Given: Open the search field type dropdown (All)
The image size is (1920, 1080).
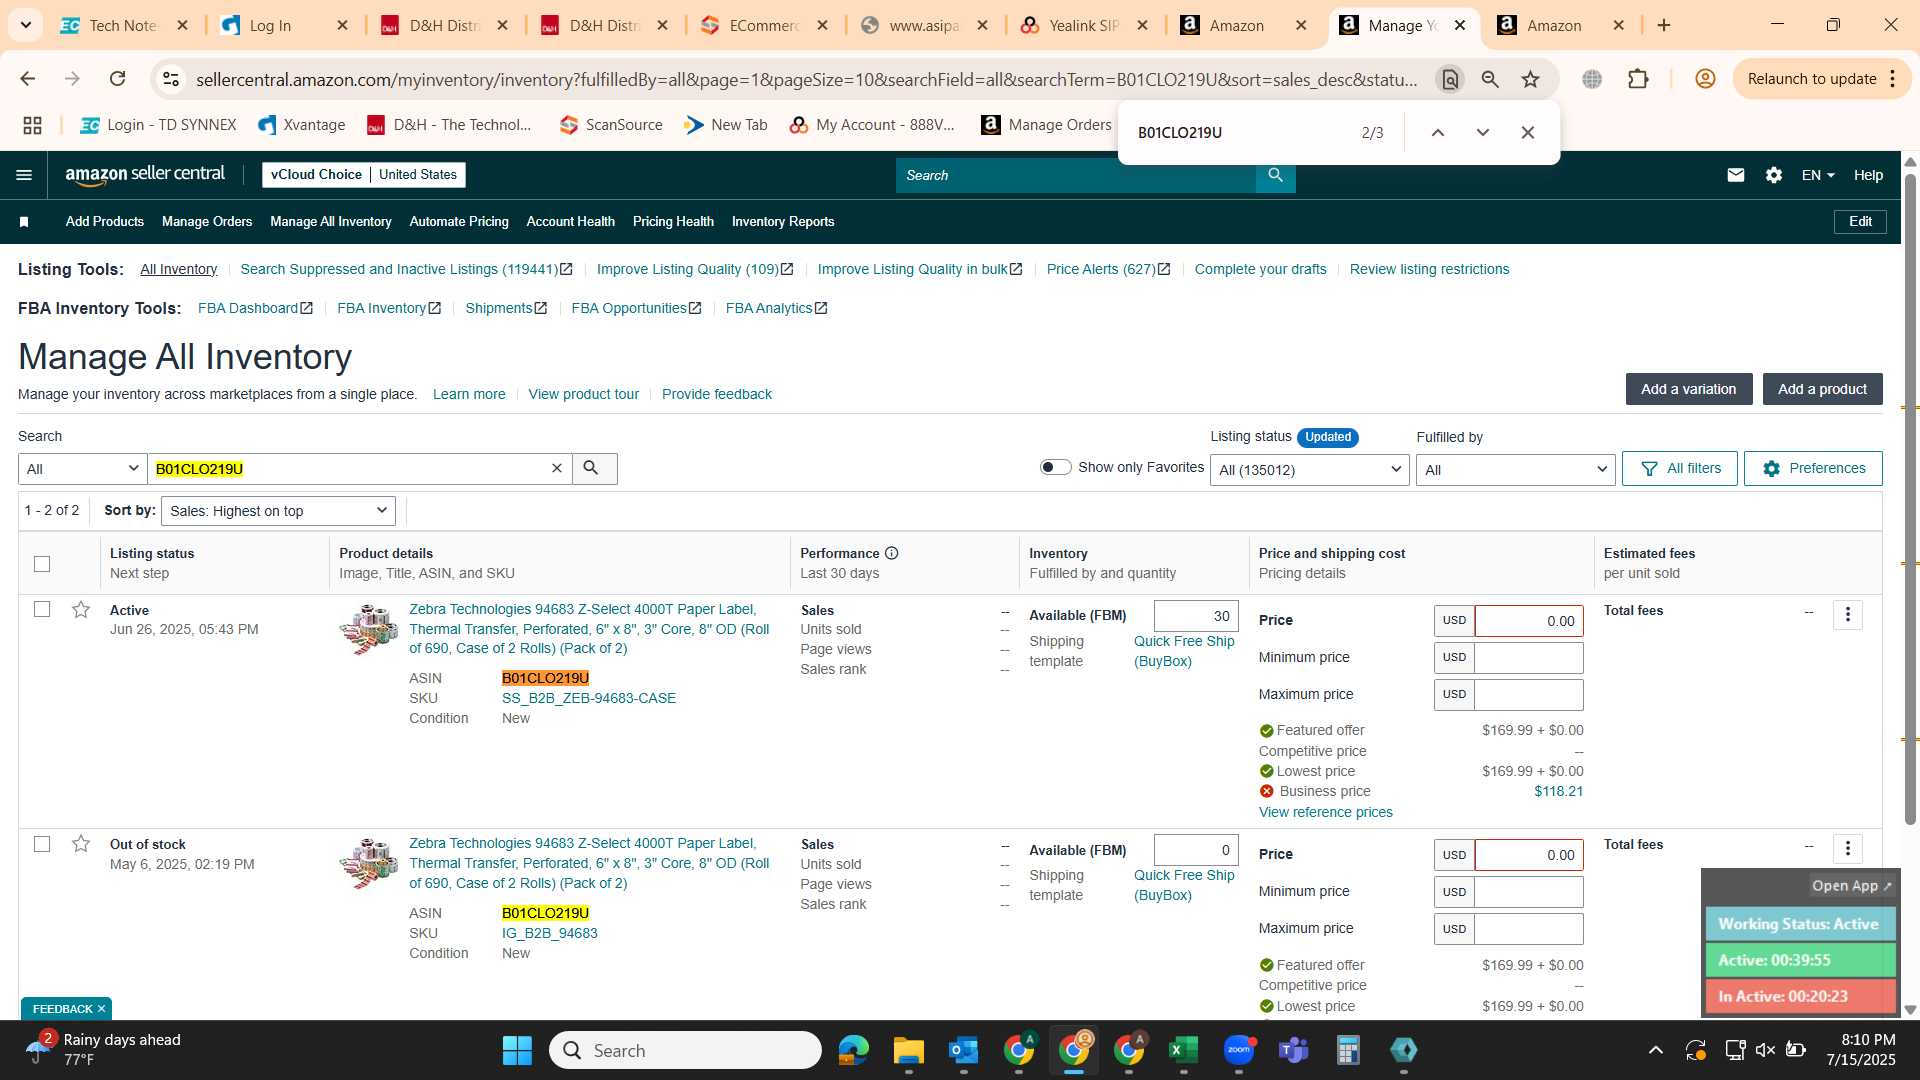Looking at the screenshot, I should [83, 469].
